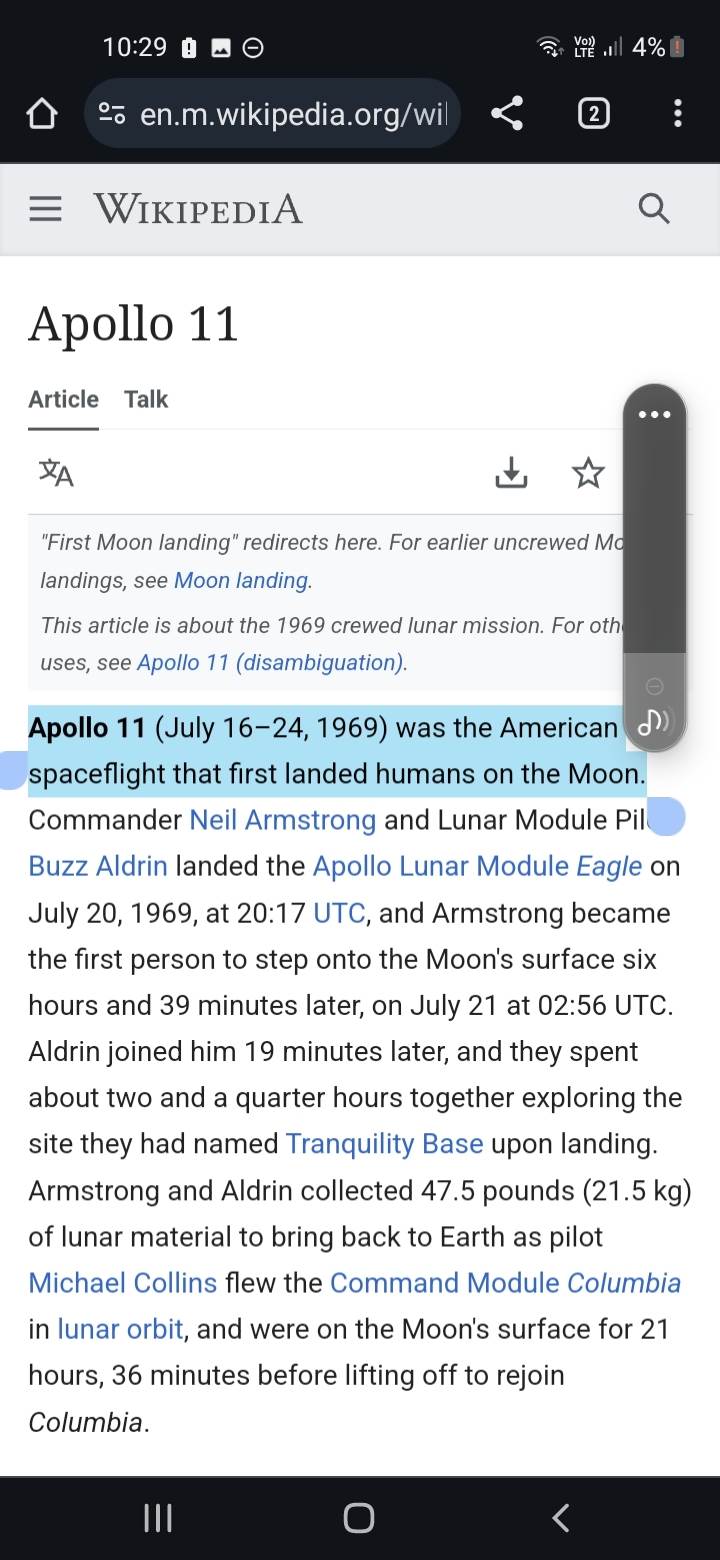720x1560 pixels.
Task: Toggle the watchlist star for this article
Action: (588, 472)
